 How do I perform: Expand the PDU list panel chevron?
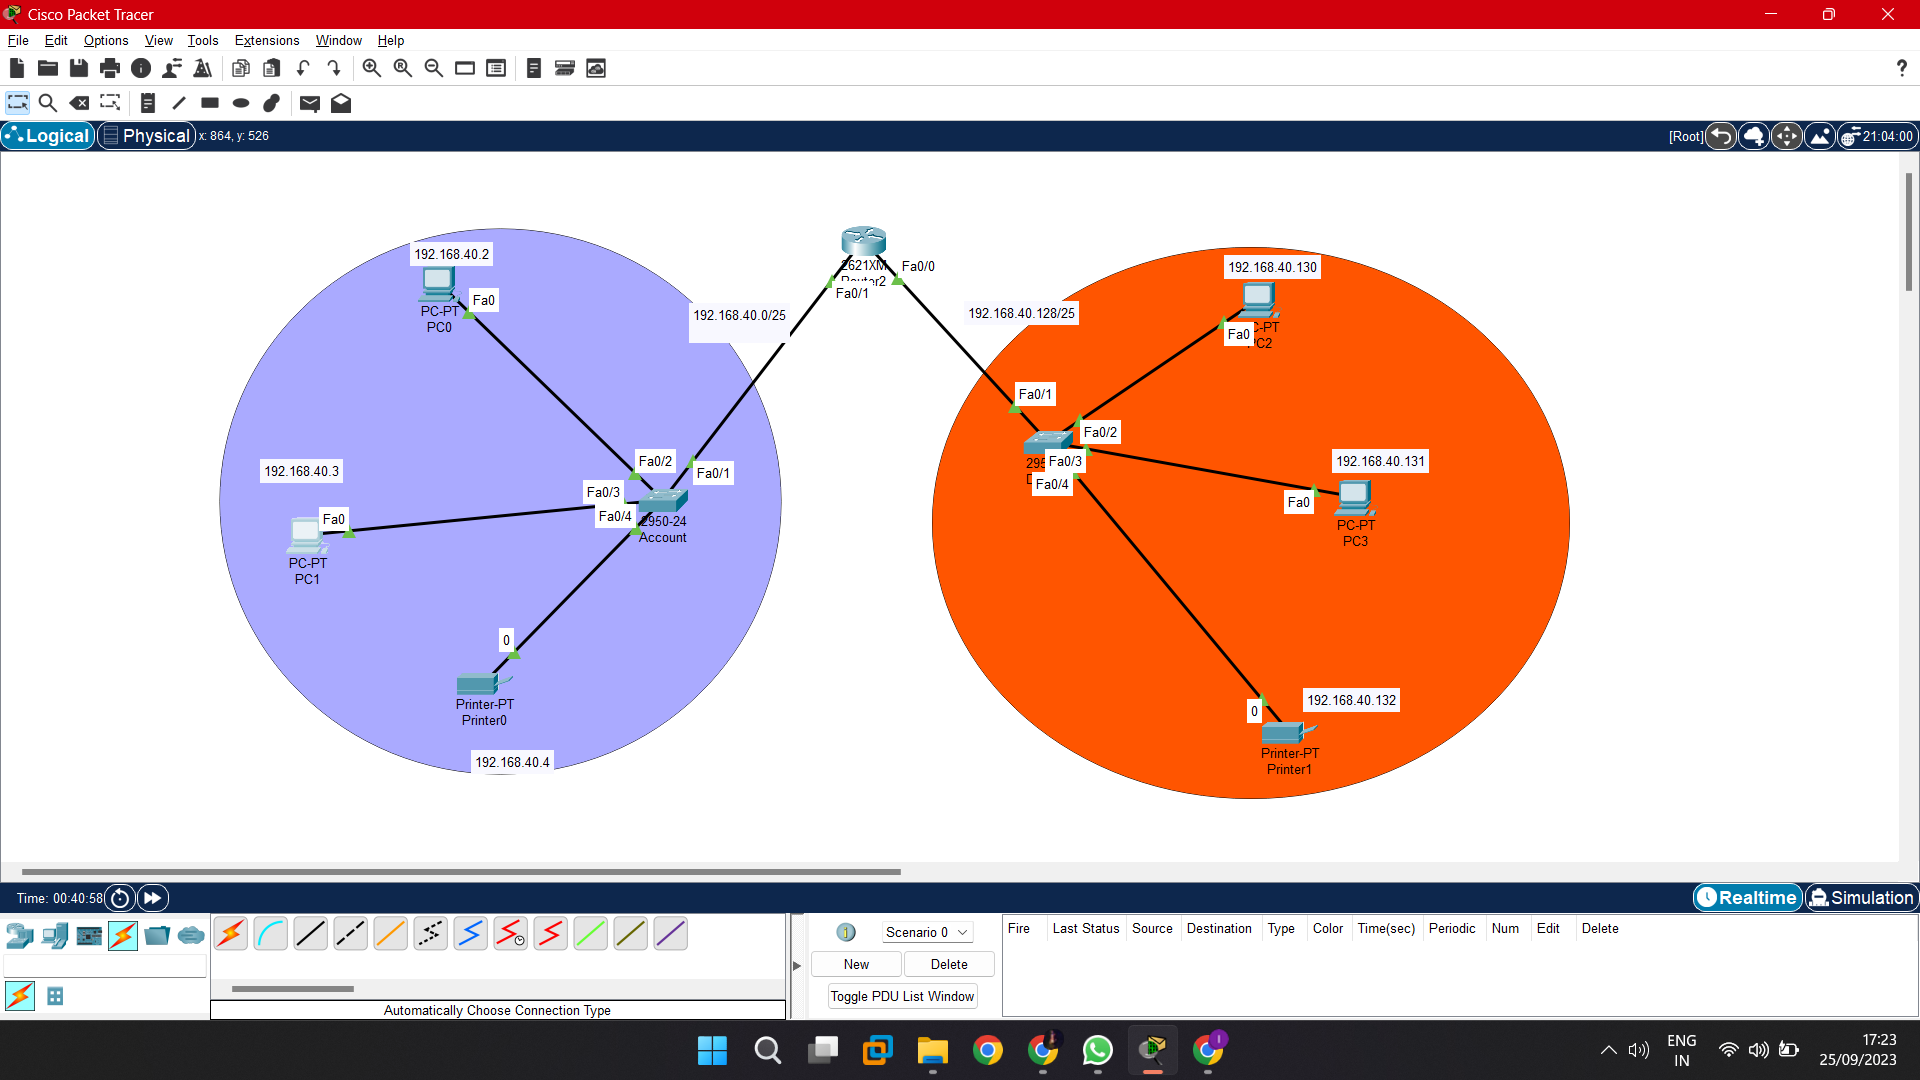(796, 966)
